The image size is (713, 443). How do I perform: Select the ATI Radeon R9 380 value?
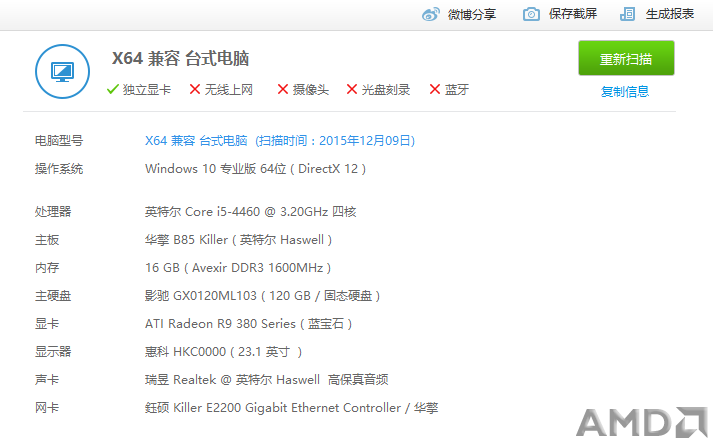pyautogui.click(x=248, y=324)
